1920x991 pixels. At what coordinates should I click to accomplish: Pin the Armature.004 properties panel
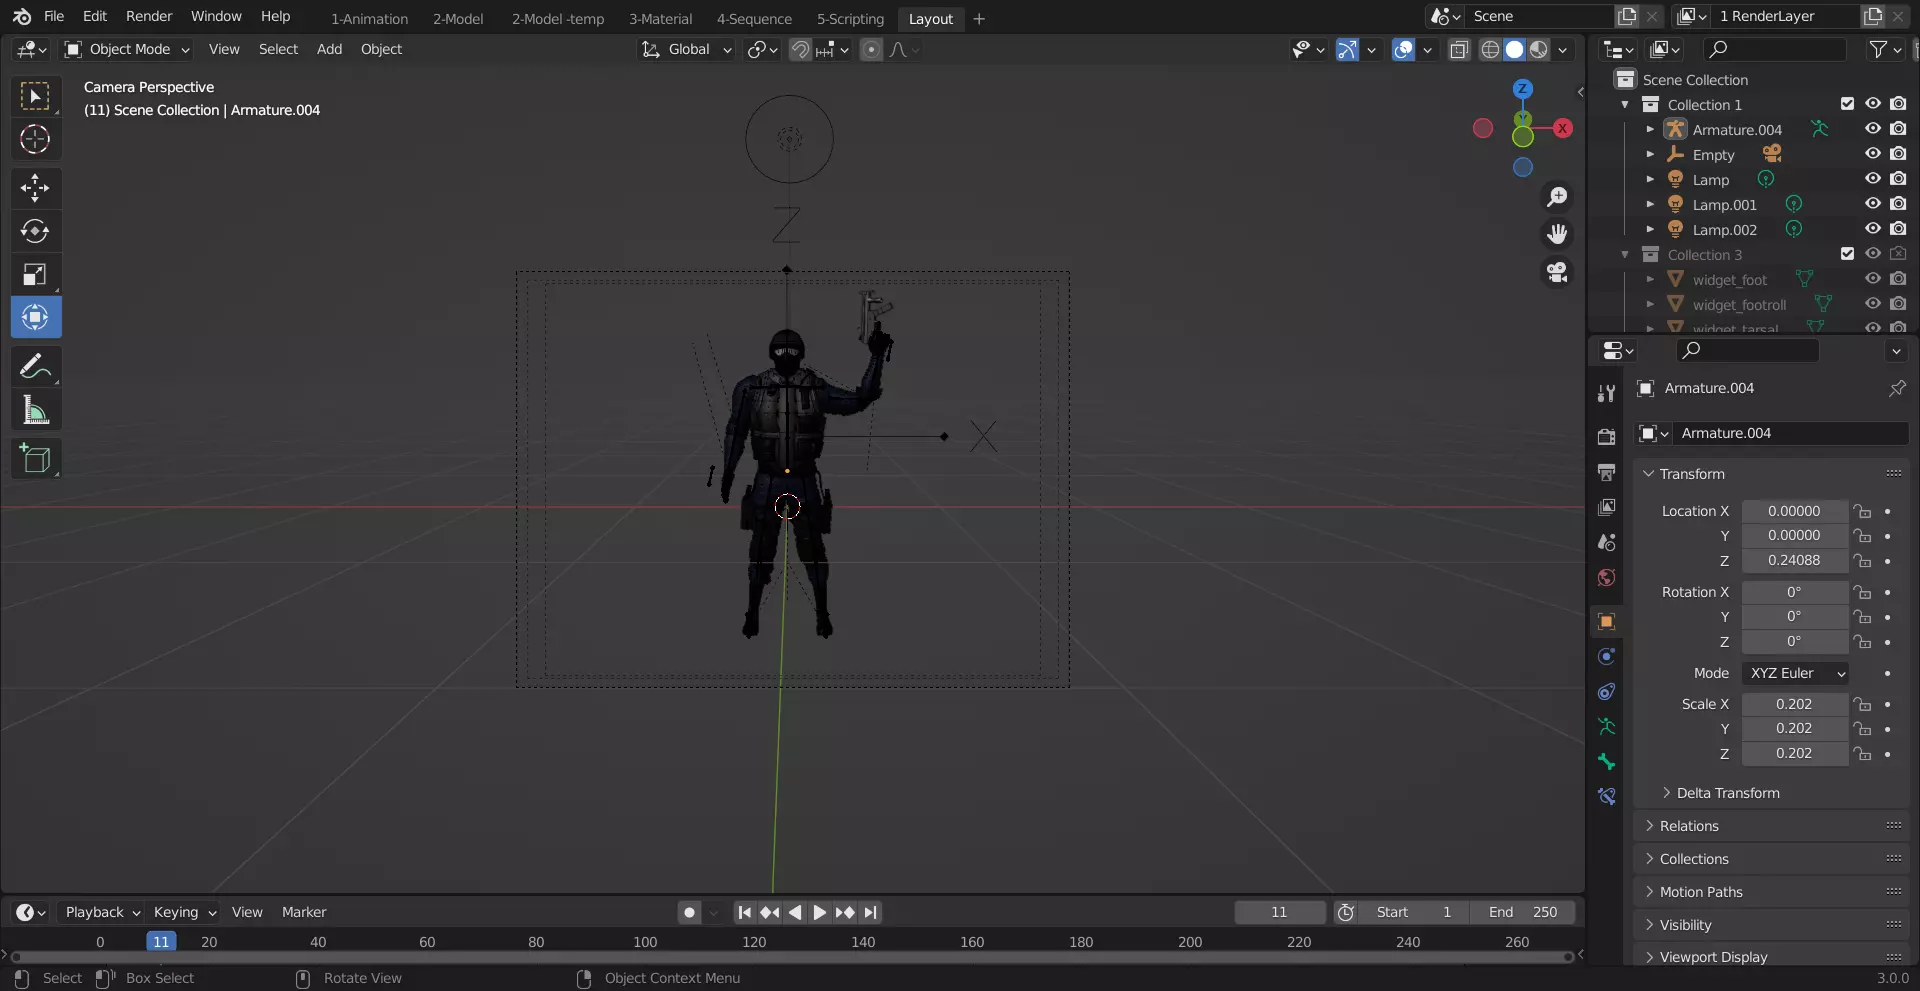coord(1896,388)
